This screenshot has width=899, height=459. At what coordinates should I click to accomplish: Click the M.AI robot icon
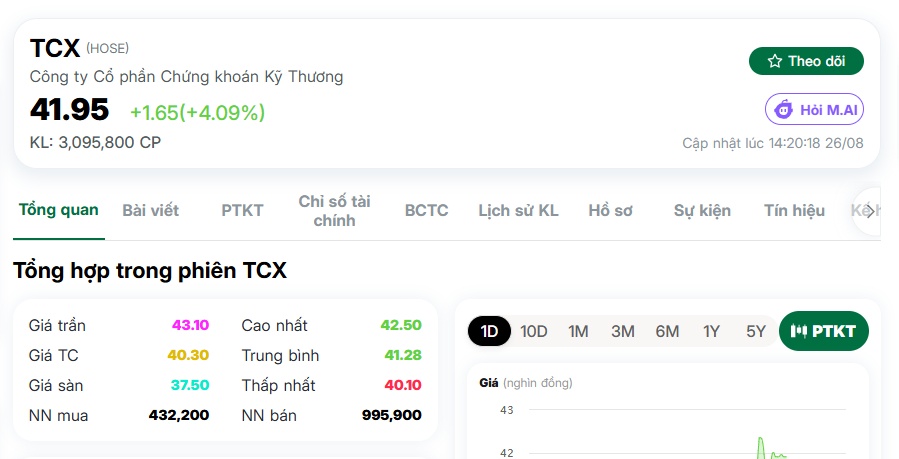pos(783,109)
